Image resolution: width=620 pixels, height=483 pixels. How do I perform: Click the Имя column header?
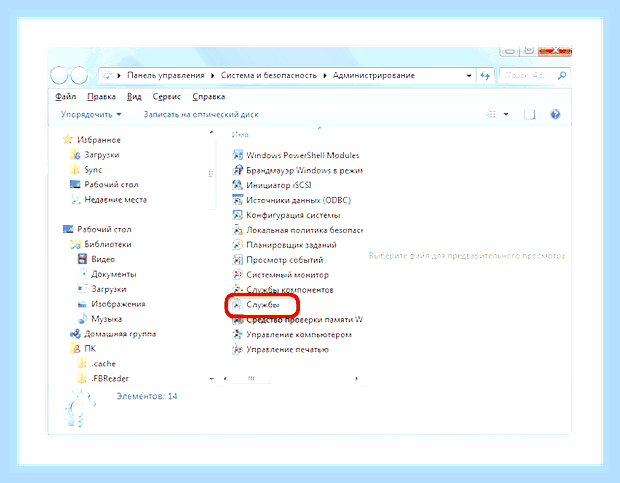pos(240,135)
